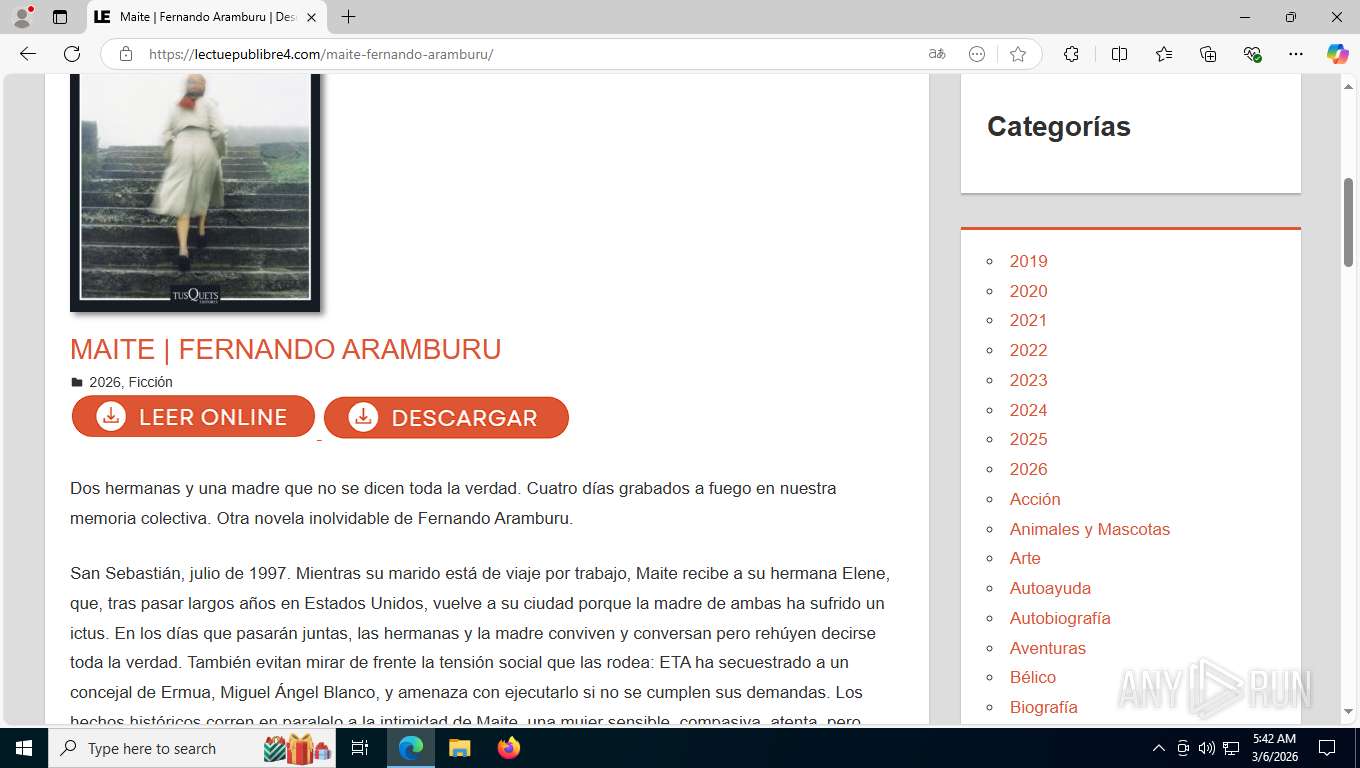Click the scrollbar down arrow
Screen dimensions: 1360x768
pos(1348,711)
